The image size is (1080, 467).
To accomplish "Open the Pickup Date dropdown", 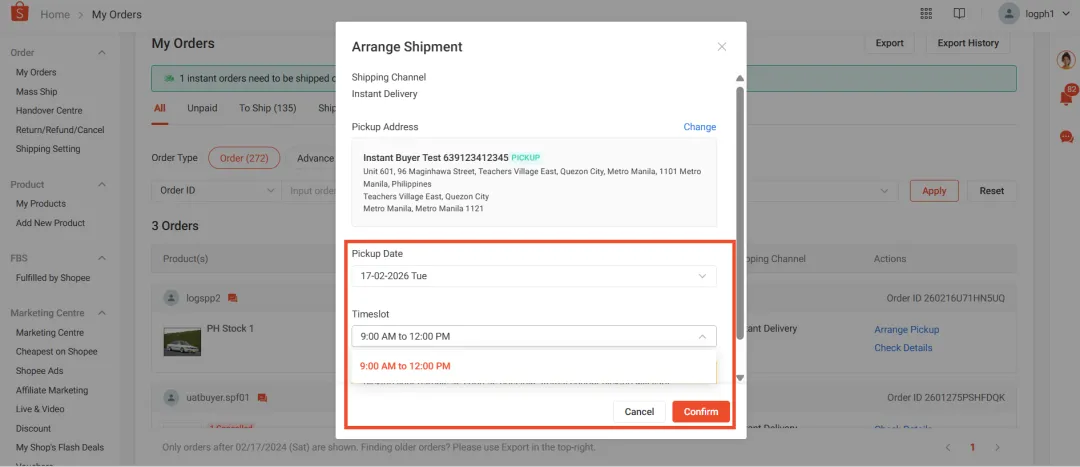I will coord(534,276).
